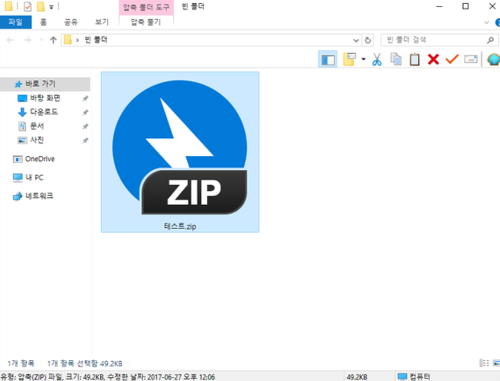Cut the selection with the scissors icon
This screenshot has height=381, width=500.
pyautogui.click(x=377, y=60)
